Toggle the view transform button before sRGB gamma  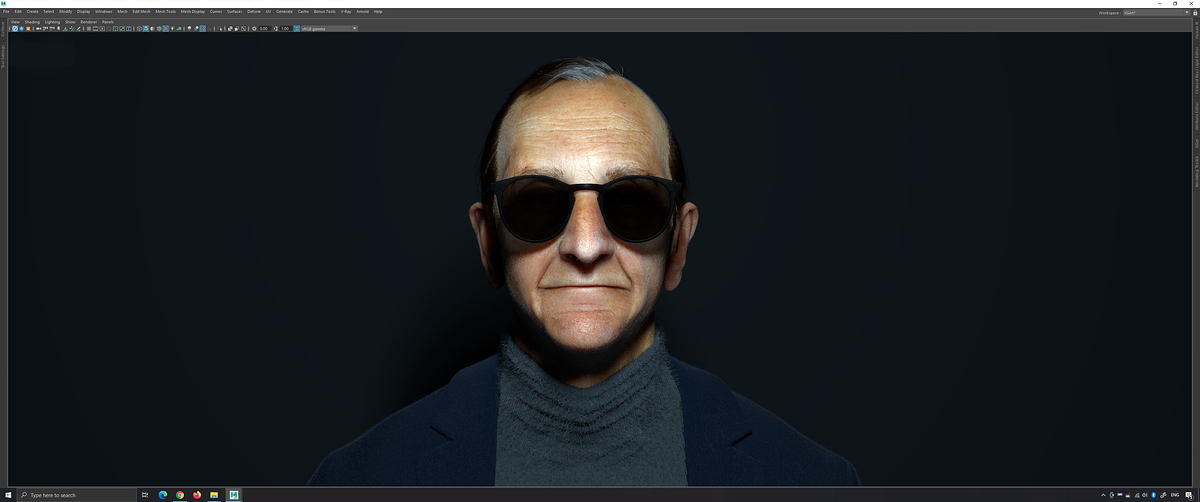(297, 28)
